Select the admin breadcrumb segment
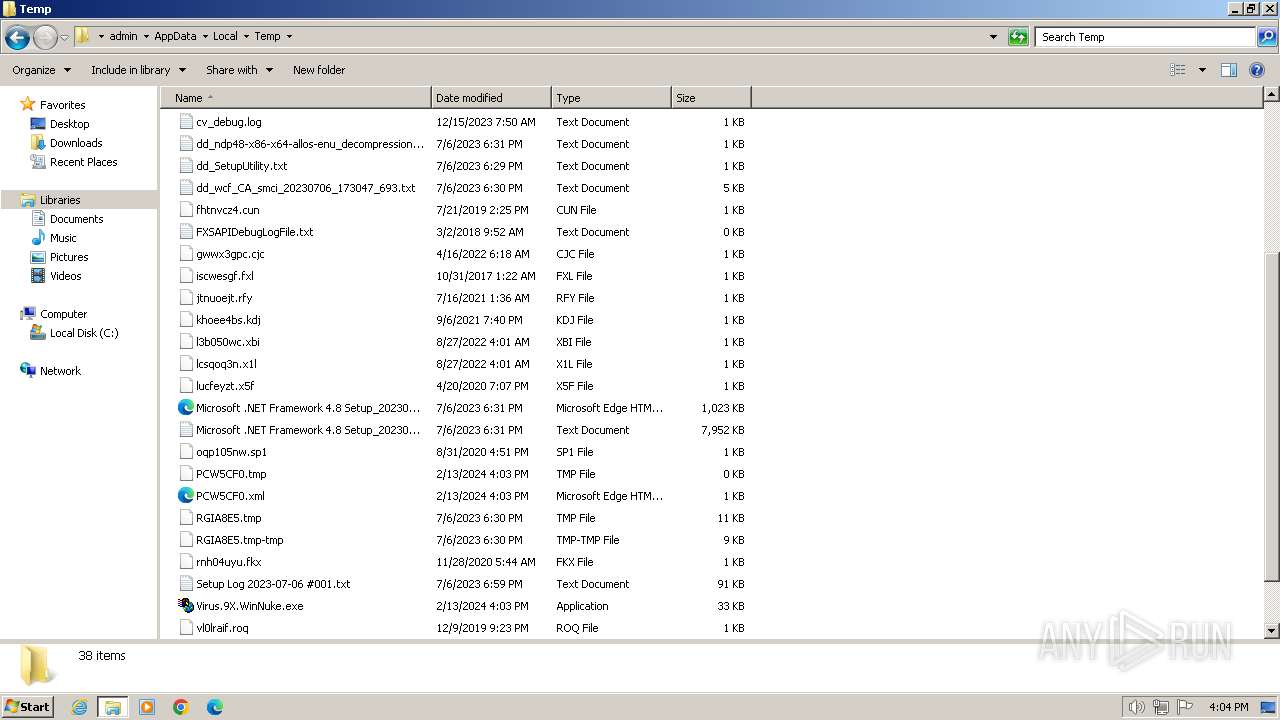This screenshot has width=1280, height=720. [x=123, y=36]
